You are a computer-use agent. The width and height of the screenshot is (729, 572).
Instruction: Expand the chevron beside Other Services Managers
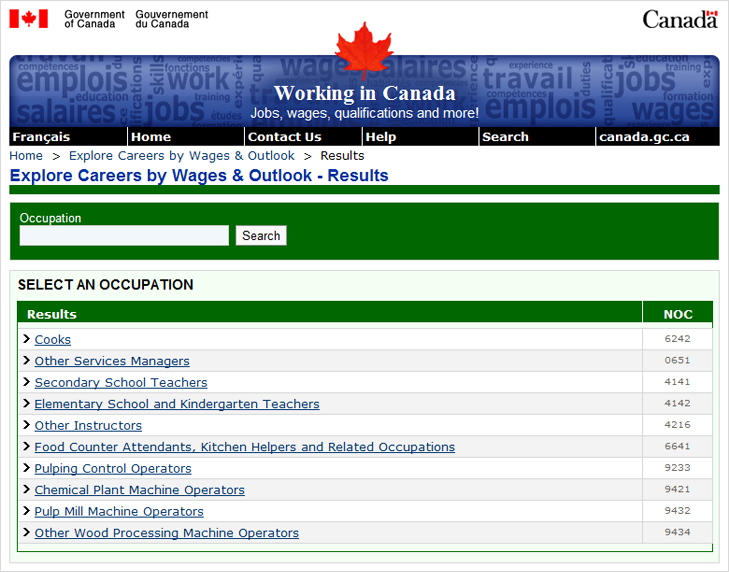pos(27,360)
